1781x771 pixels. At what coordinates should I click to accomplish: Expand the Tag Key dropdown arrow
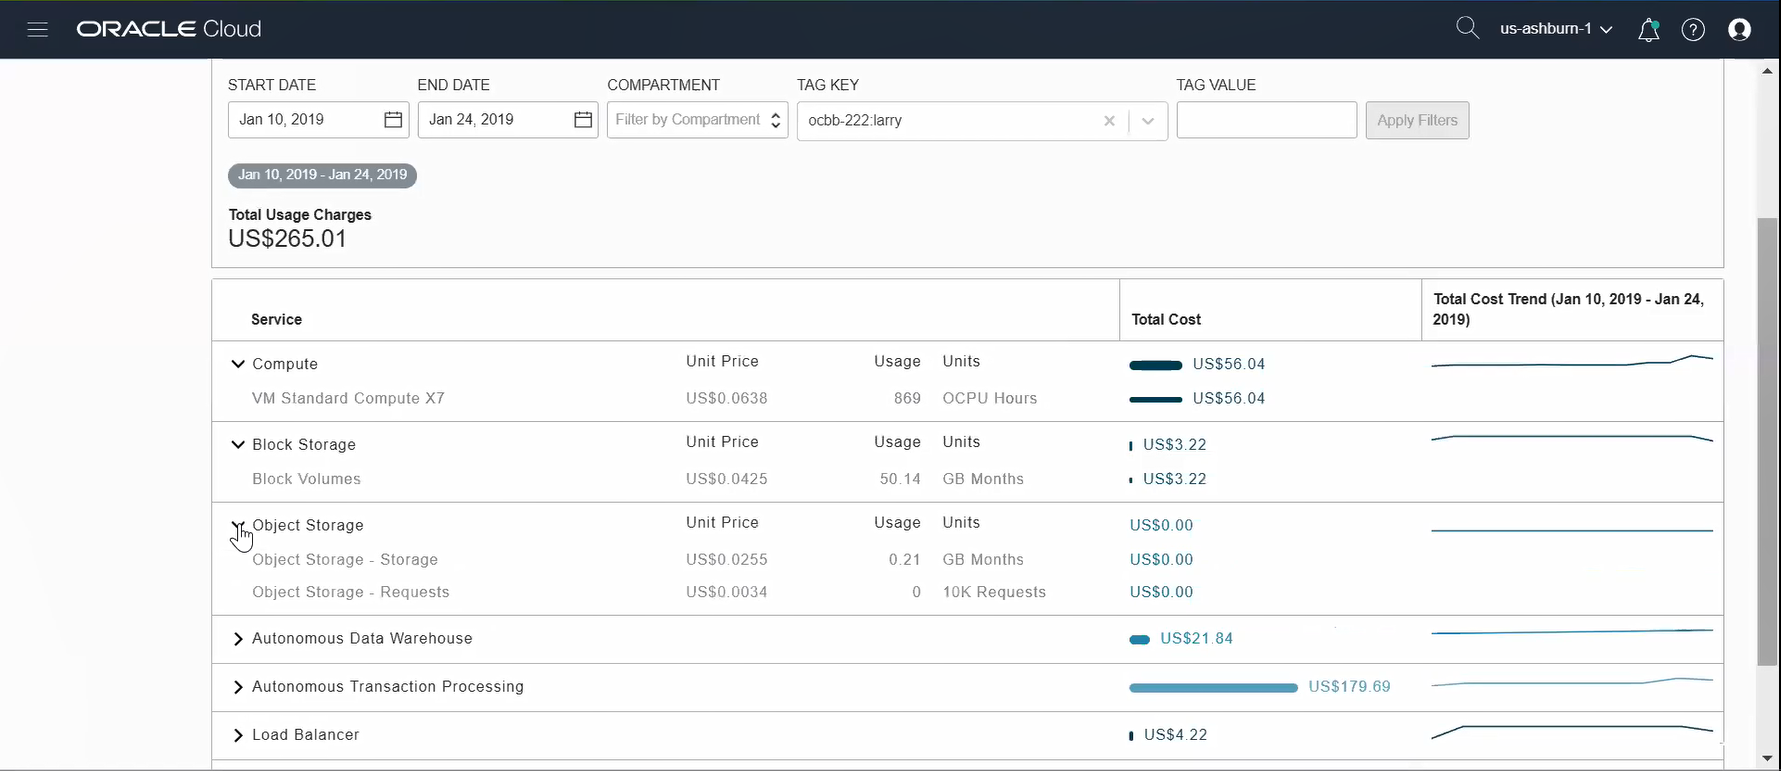point(1148,121)
